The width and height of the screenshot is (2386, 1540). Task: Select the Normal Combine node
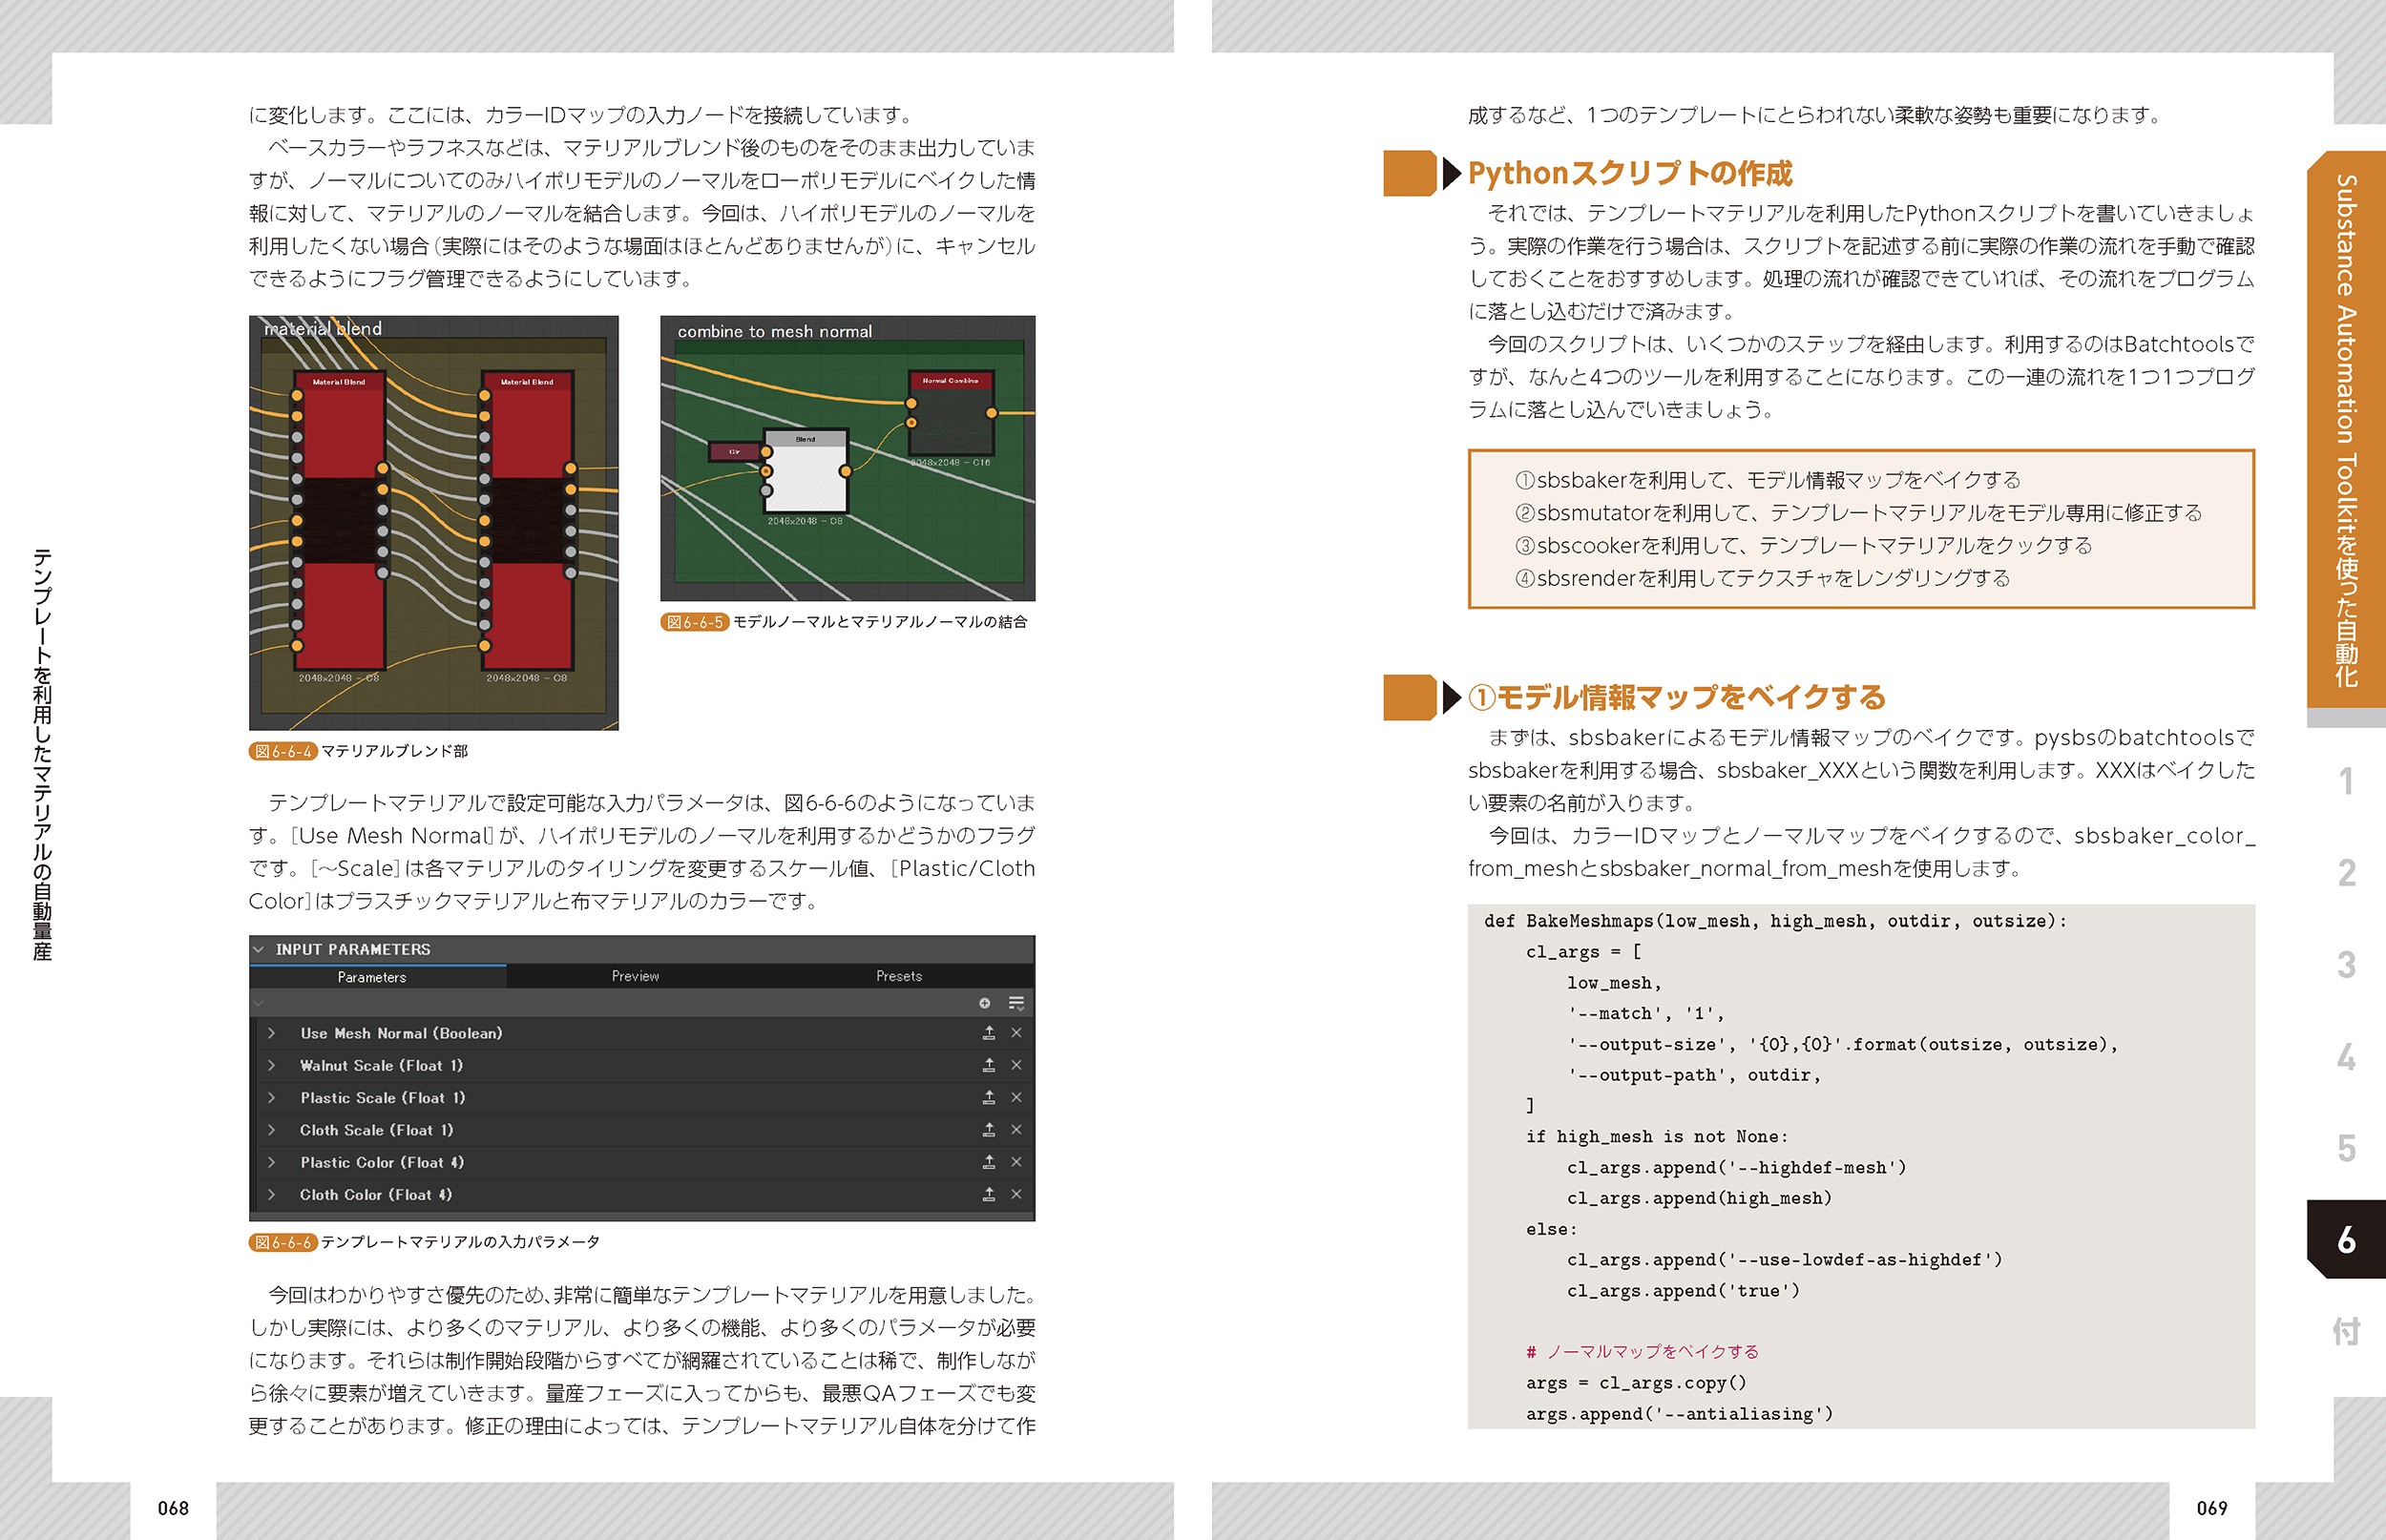click(x=951, y=415)
